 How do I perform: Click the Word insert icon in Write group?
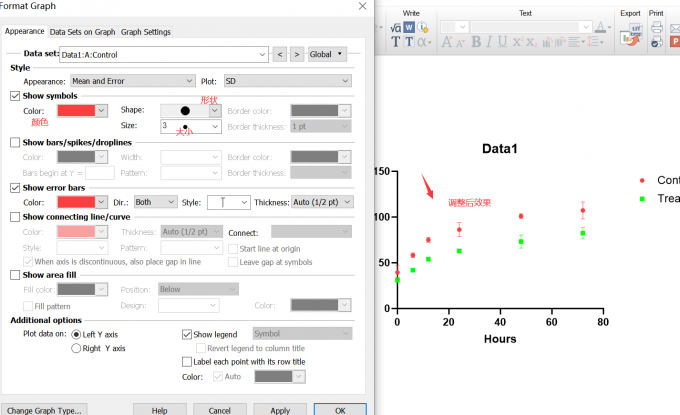(409, 27)
